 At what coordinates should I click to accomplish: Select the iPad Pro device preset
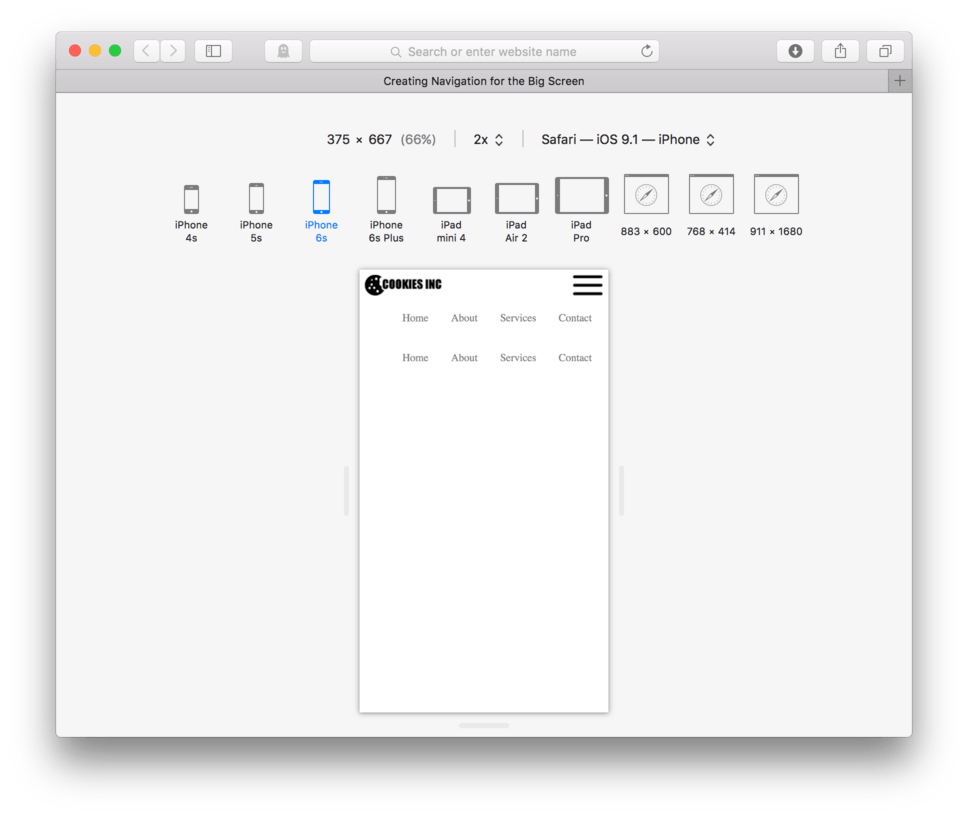click(x=582, y=211)
